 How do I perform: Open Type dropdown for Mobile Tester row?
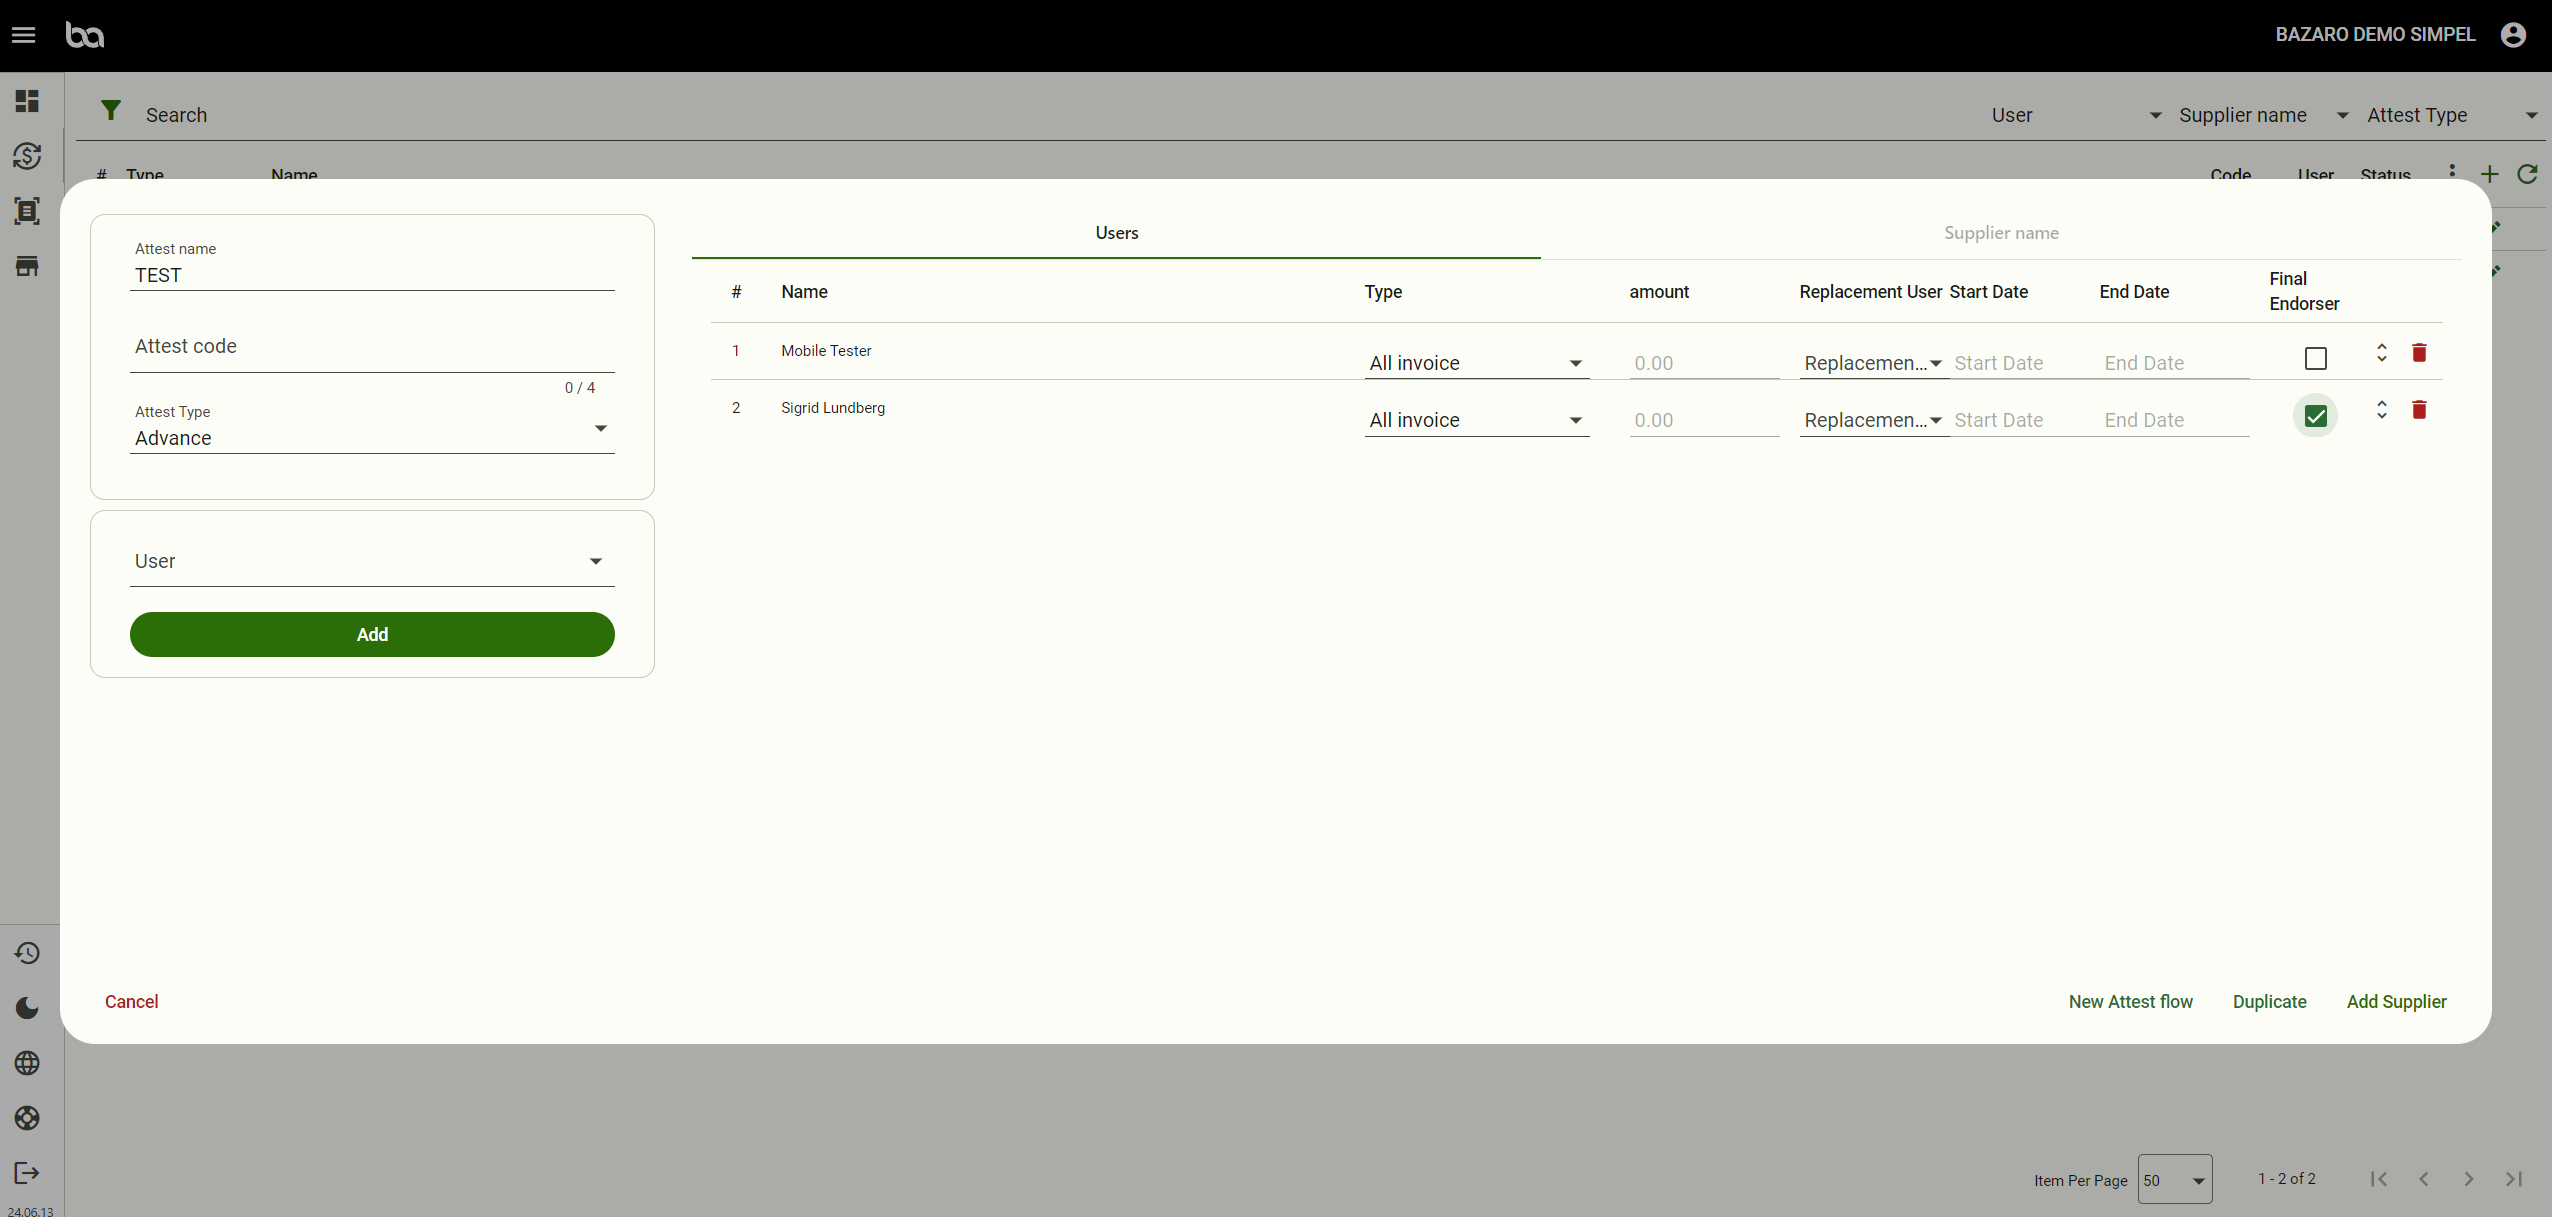[x=1476, y=363]
